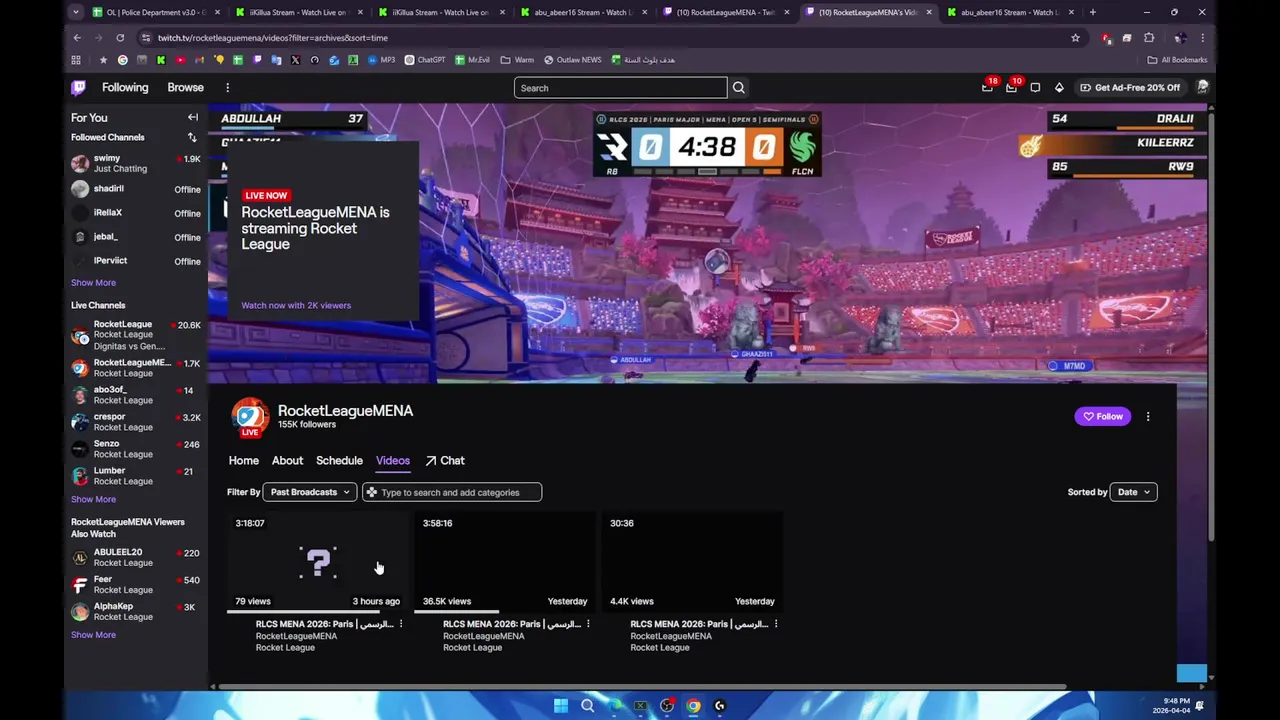Open crespor live channel in sidebar
This screenshot has height=720, width=1280.
click(136, 422)
